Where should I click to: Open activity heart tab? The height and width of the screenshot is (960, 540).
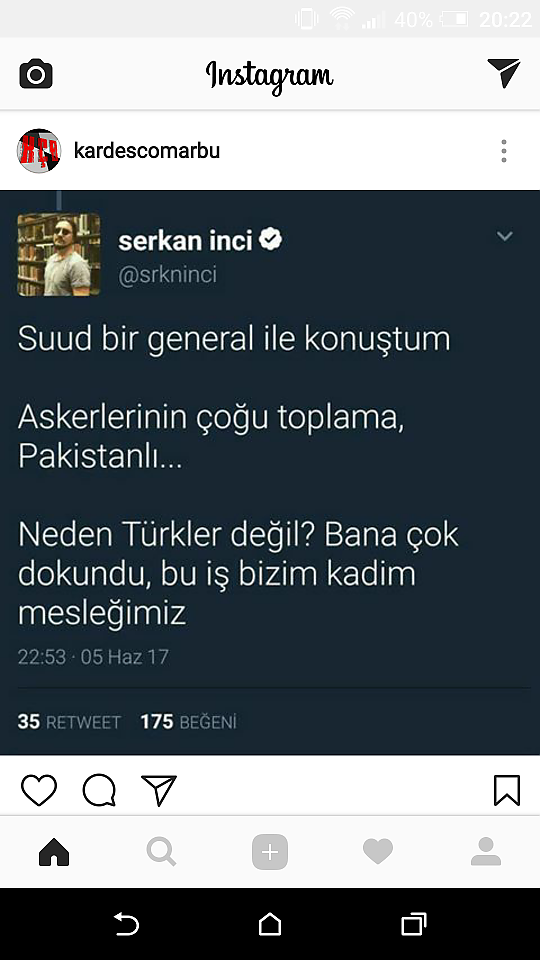click(x=378, y=852)
